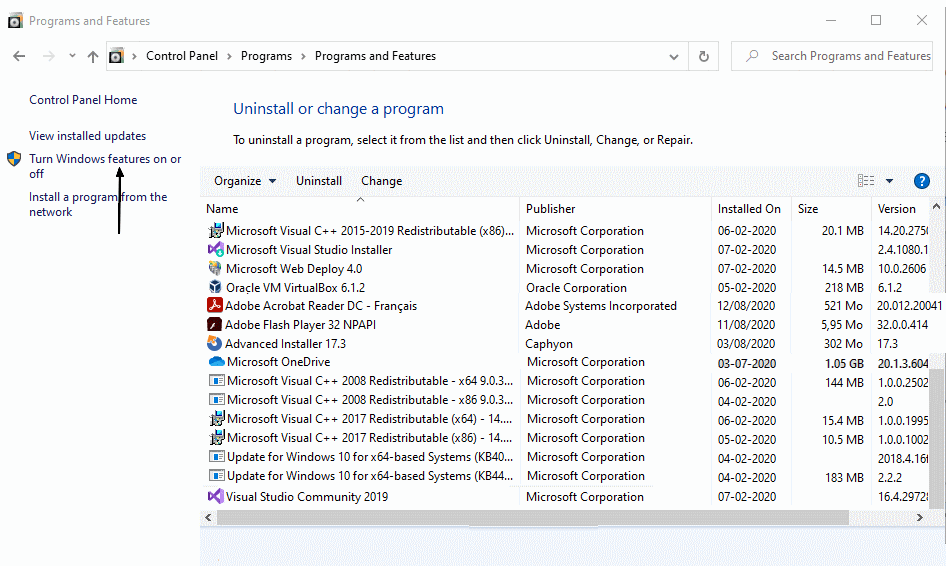Select Adobe Flash Player 32 NPAPI icon

(214, 324)
